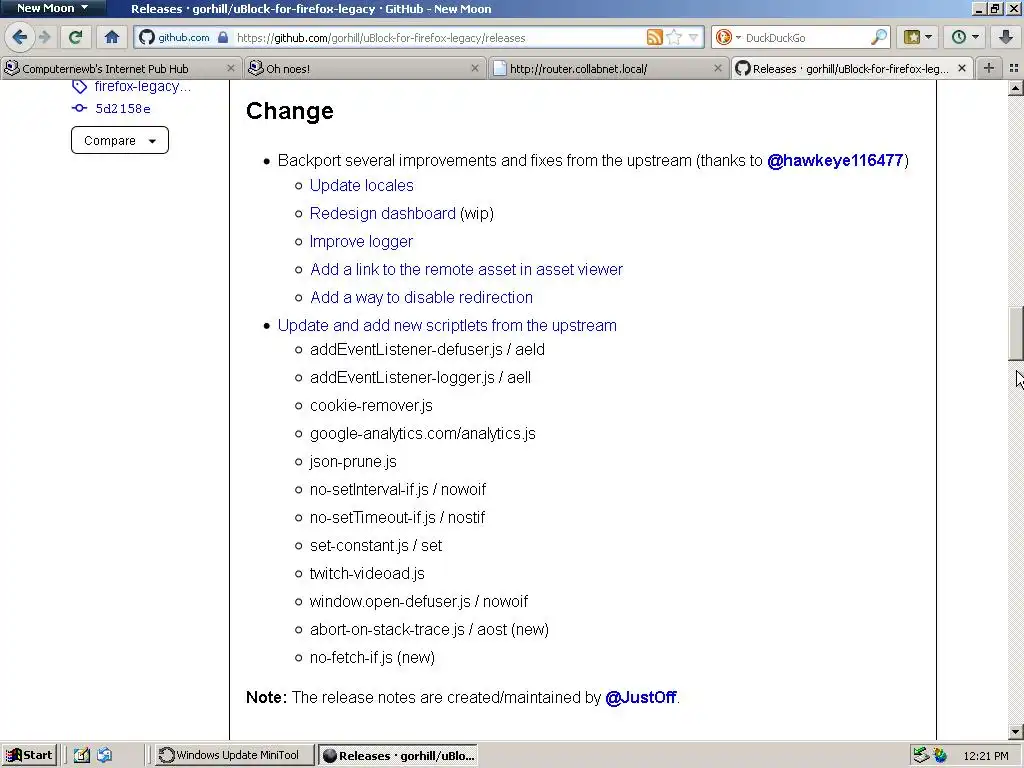
Task: Click the vertical scrollbar thumb
Action: coord(1016,334)
